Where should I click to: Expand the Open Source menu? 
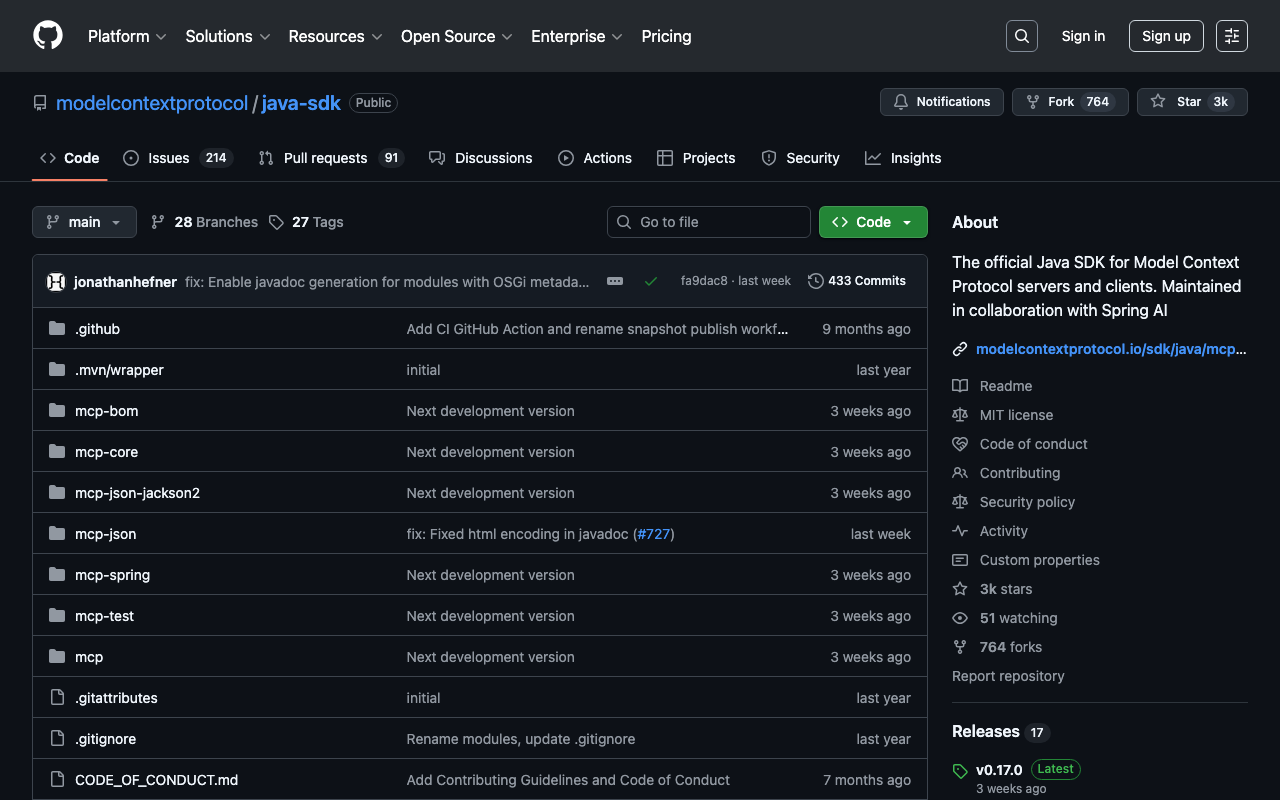[x=456, y=36]
